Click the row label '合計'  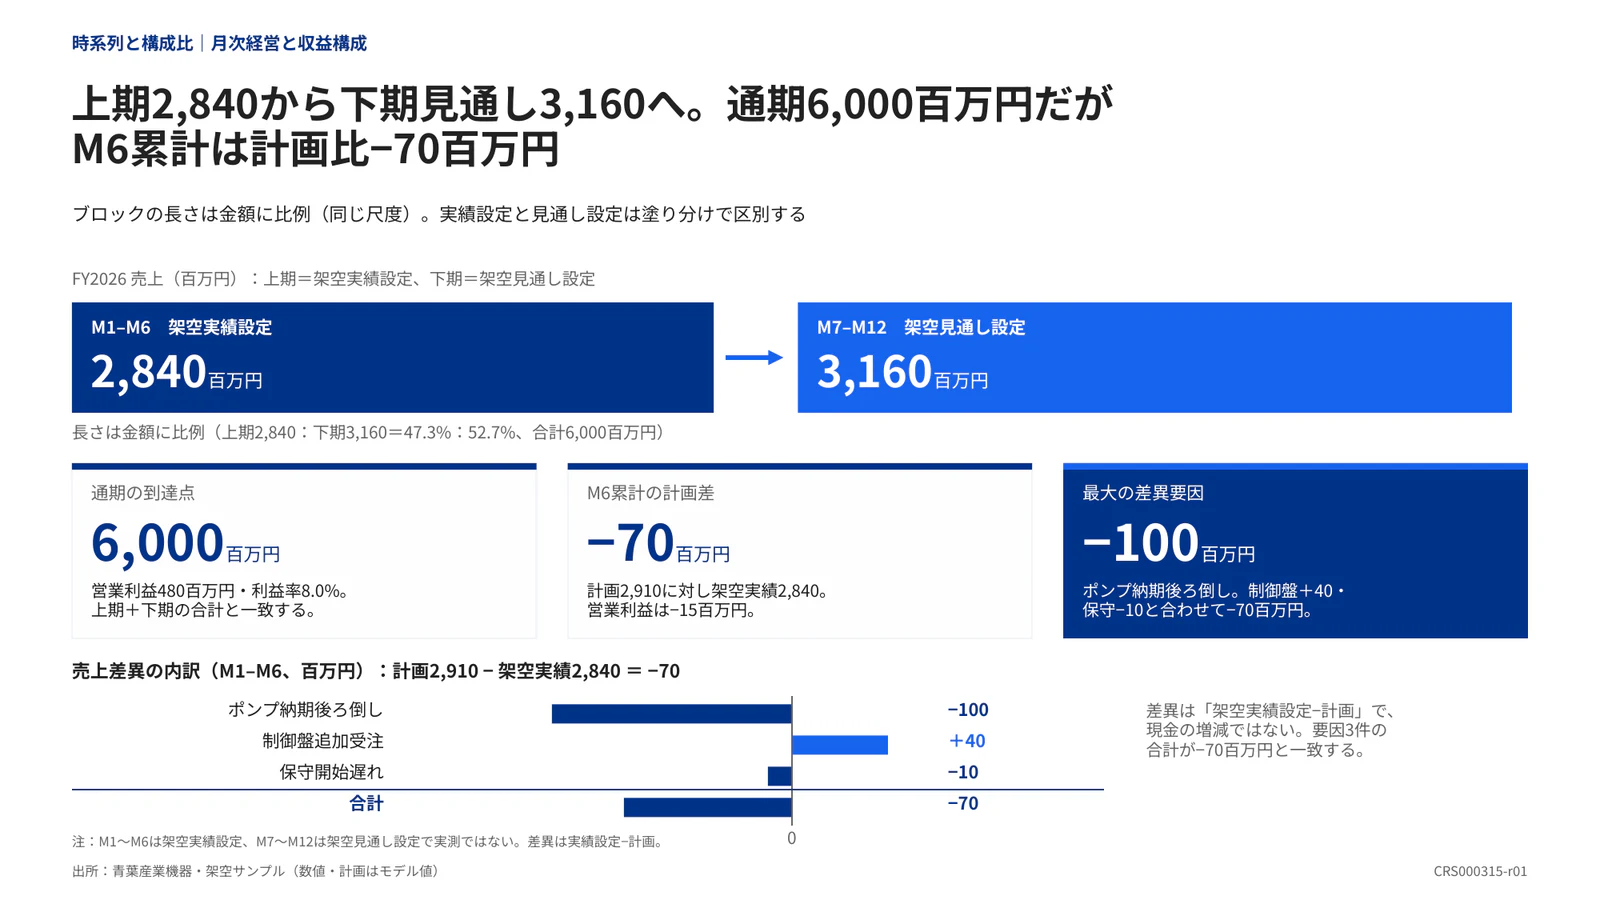point(366,803)
